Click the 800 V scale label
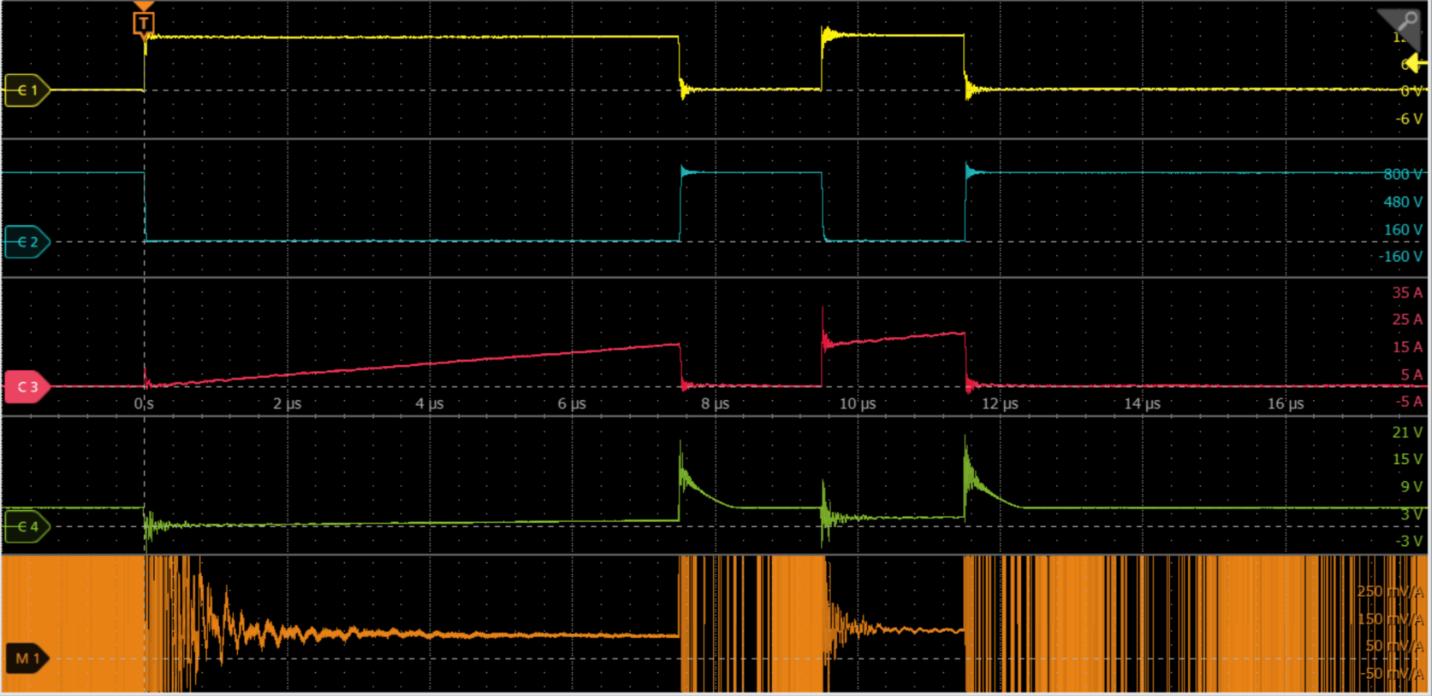 pyautogui.click(x=1402, y=174)
